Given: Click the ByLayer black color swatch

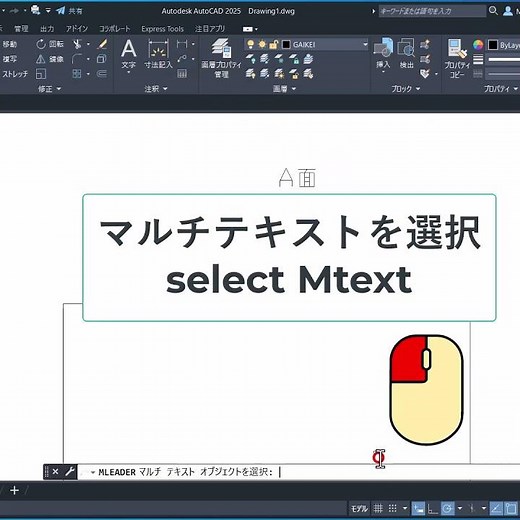Looking at the screenshot, I should point(493,45).
